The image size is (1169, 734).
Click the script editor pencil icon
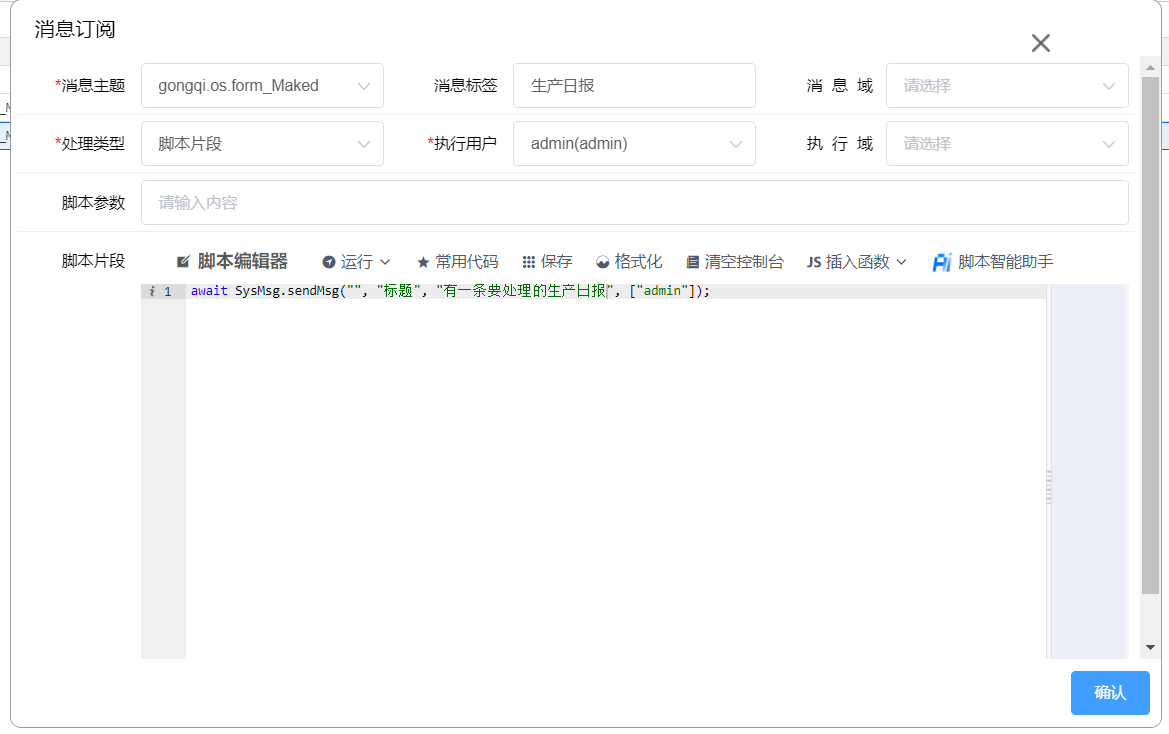(183, 262)
